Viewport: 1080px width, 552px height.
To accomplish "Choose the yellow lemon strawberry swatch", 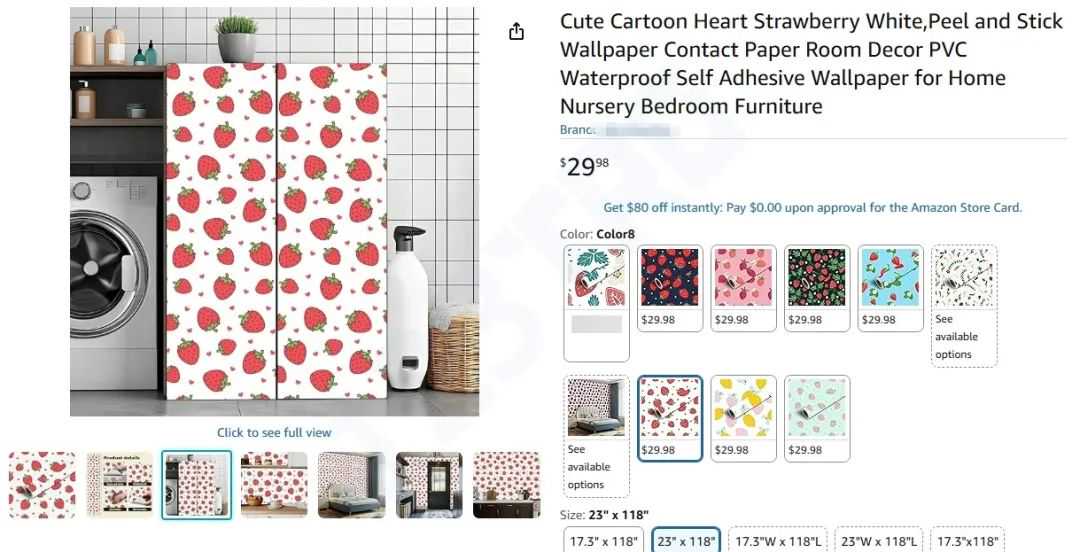I will pos(743,418).
